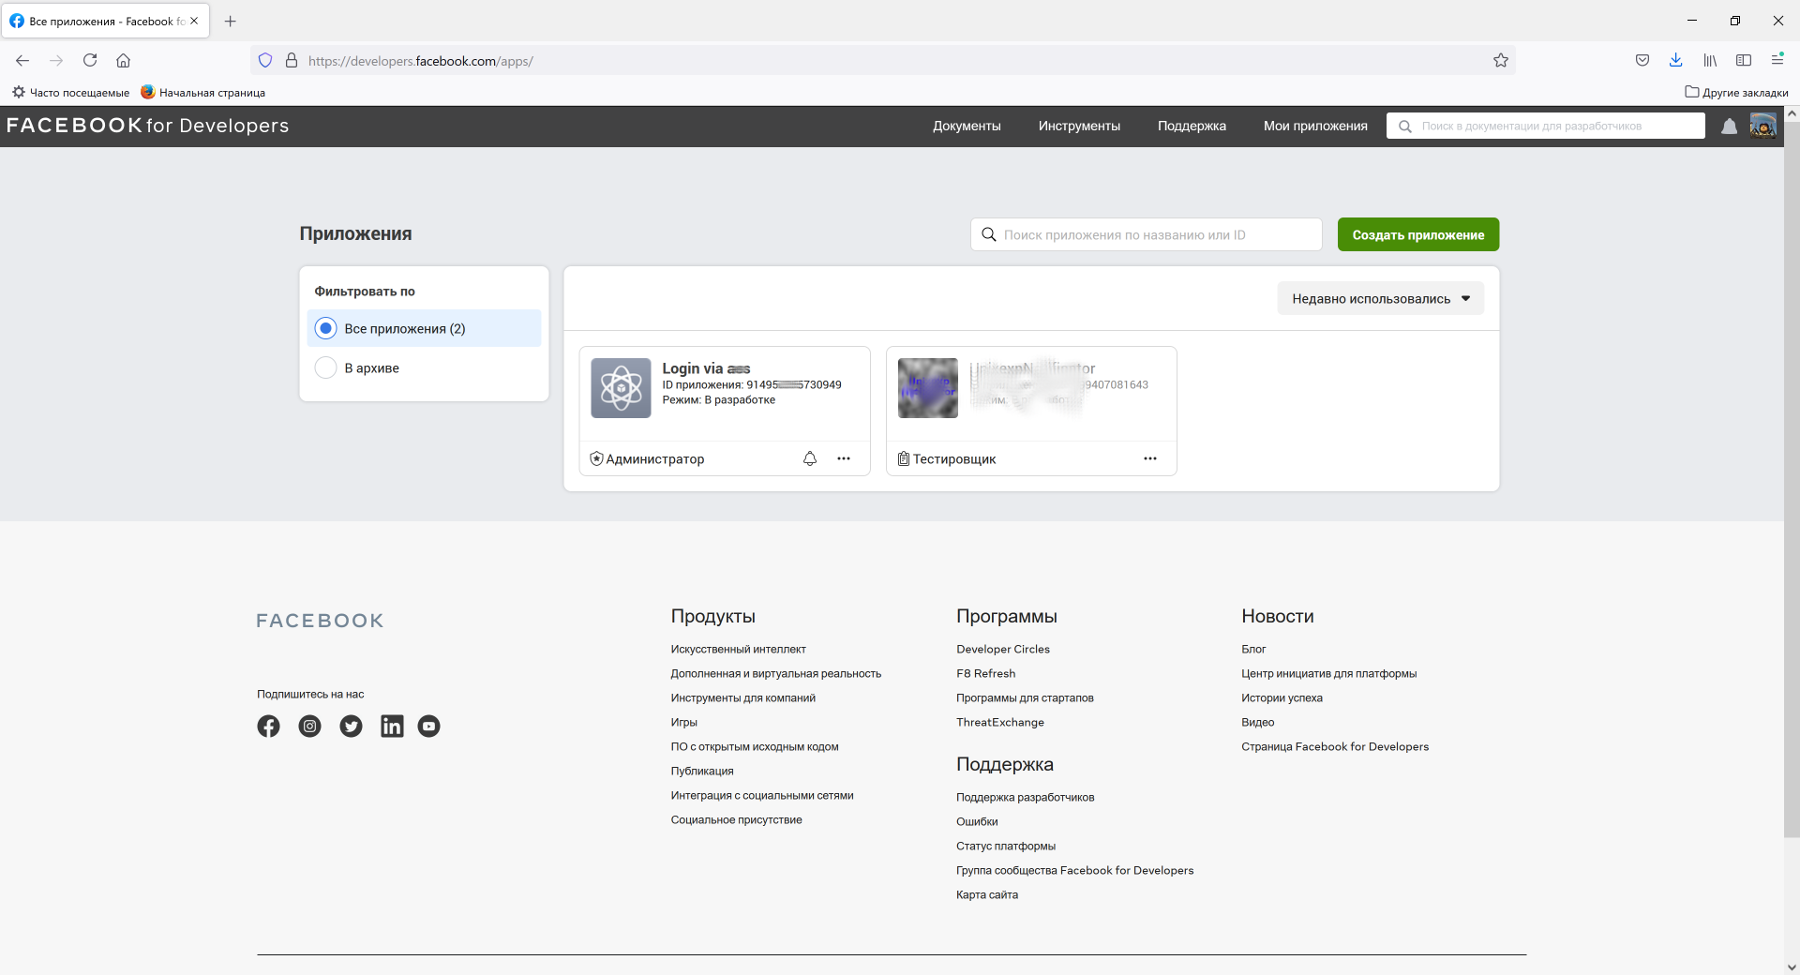The height and width of the screenshot is (975, 1800).
Task: Click the notifications bell in the header
Action: tap(1728, 127)
